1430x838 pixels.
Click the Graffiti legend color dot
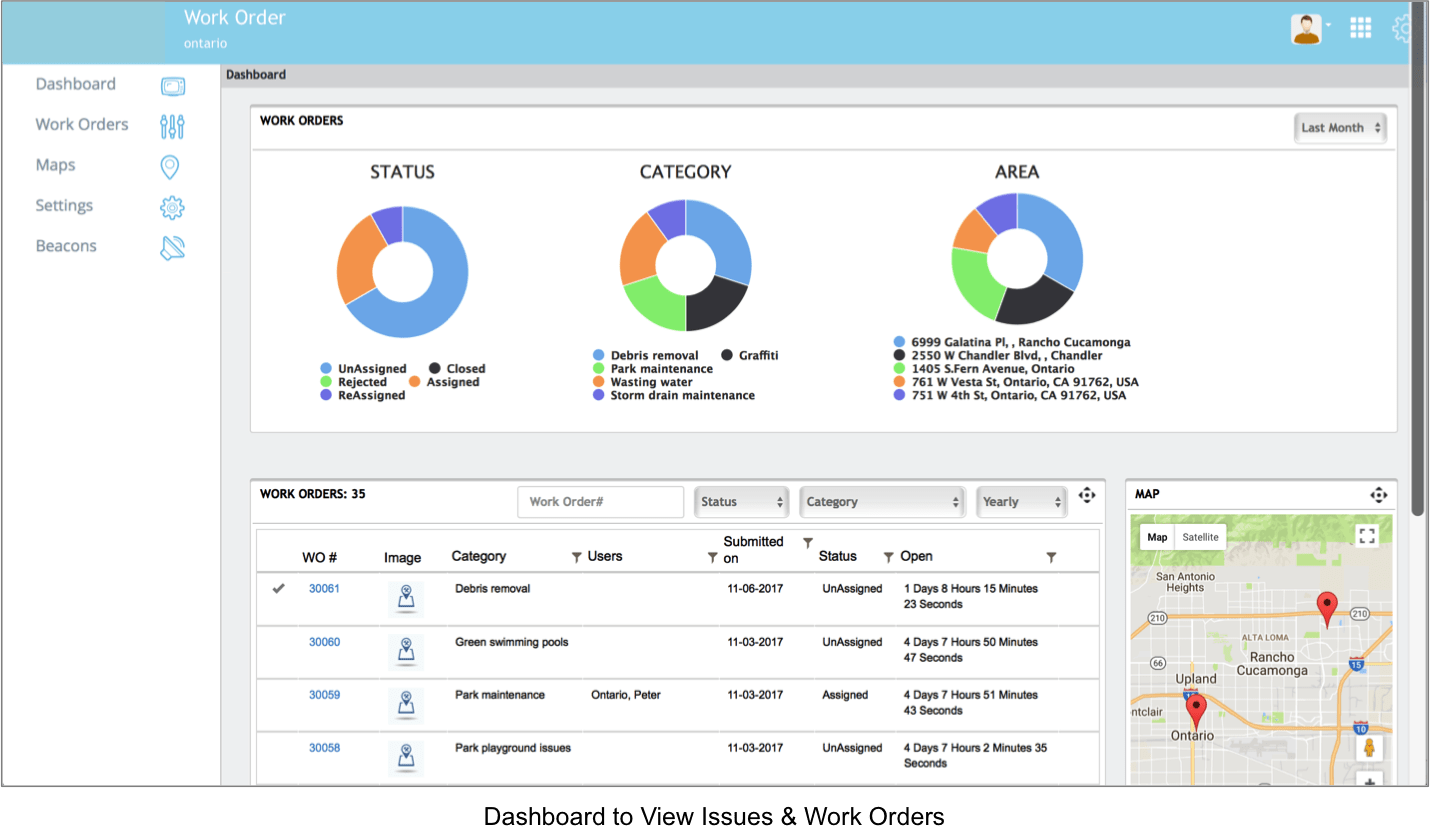(x=727, y=356)
